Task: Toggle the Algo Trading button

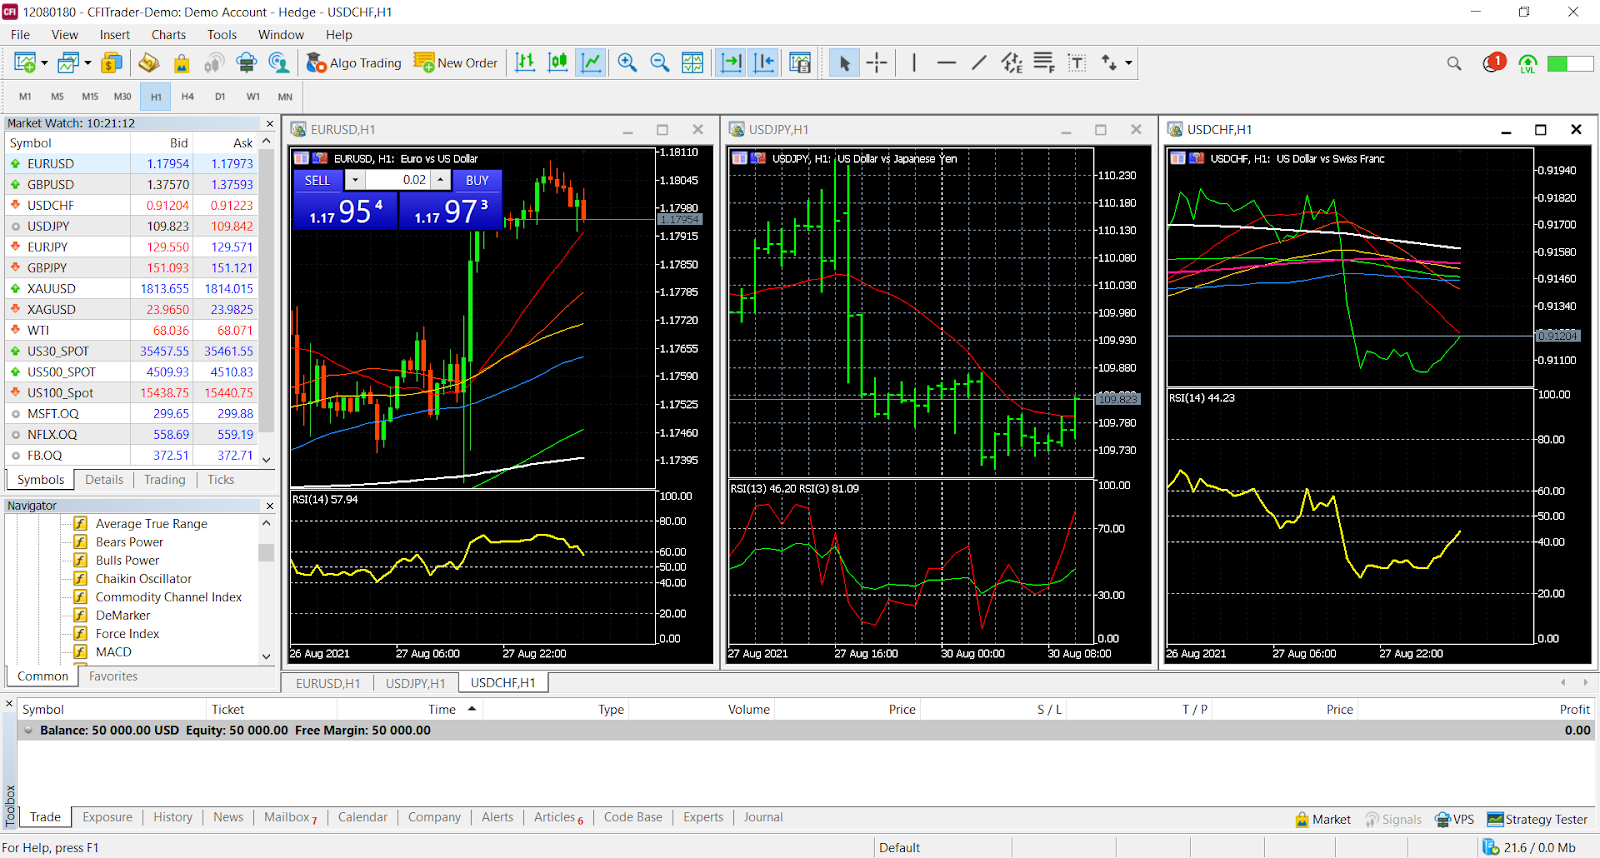Action: click(354, 63)
